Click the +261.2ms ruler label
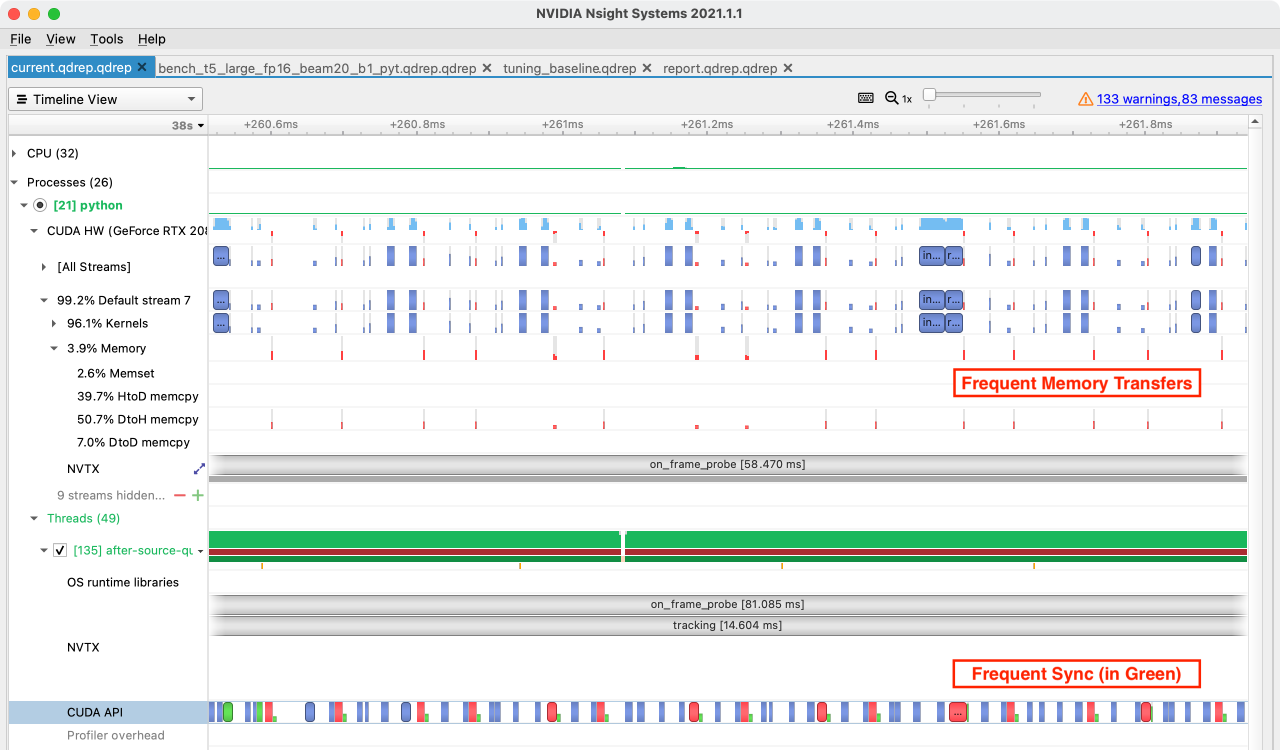Image resolution: width=1280 pixels, height=750 pixels. 706,125
